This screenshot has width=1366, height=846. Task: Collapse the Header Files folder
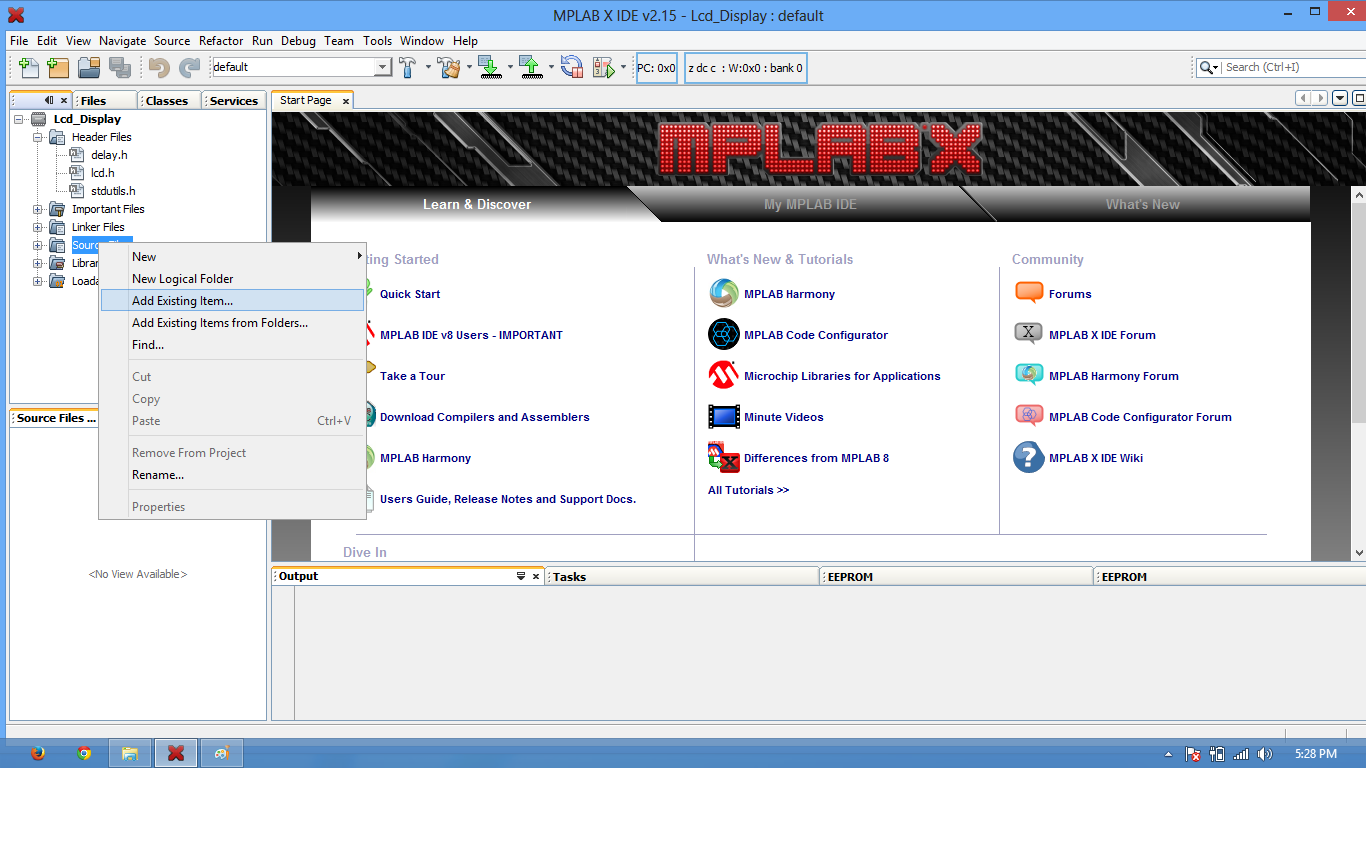pos(38,137)
